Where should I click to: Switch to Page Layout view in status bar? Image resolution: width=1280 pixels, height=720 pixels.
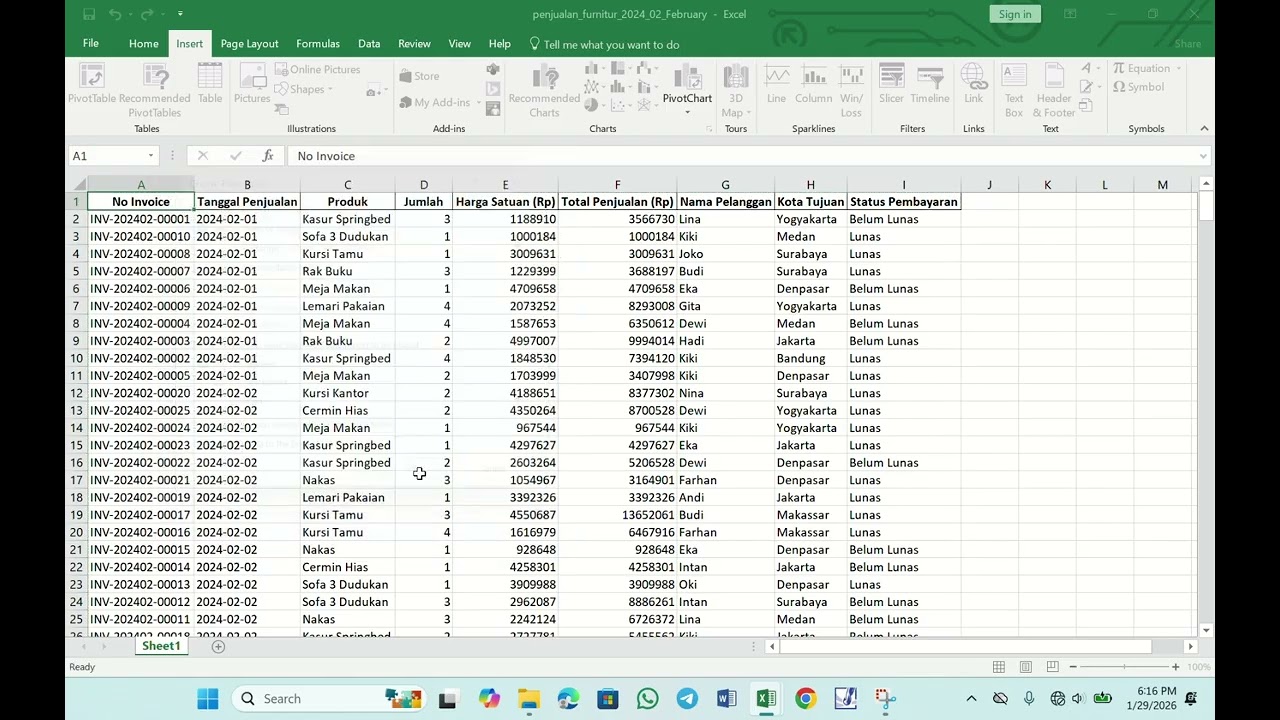pos(1025,667)
